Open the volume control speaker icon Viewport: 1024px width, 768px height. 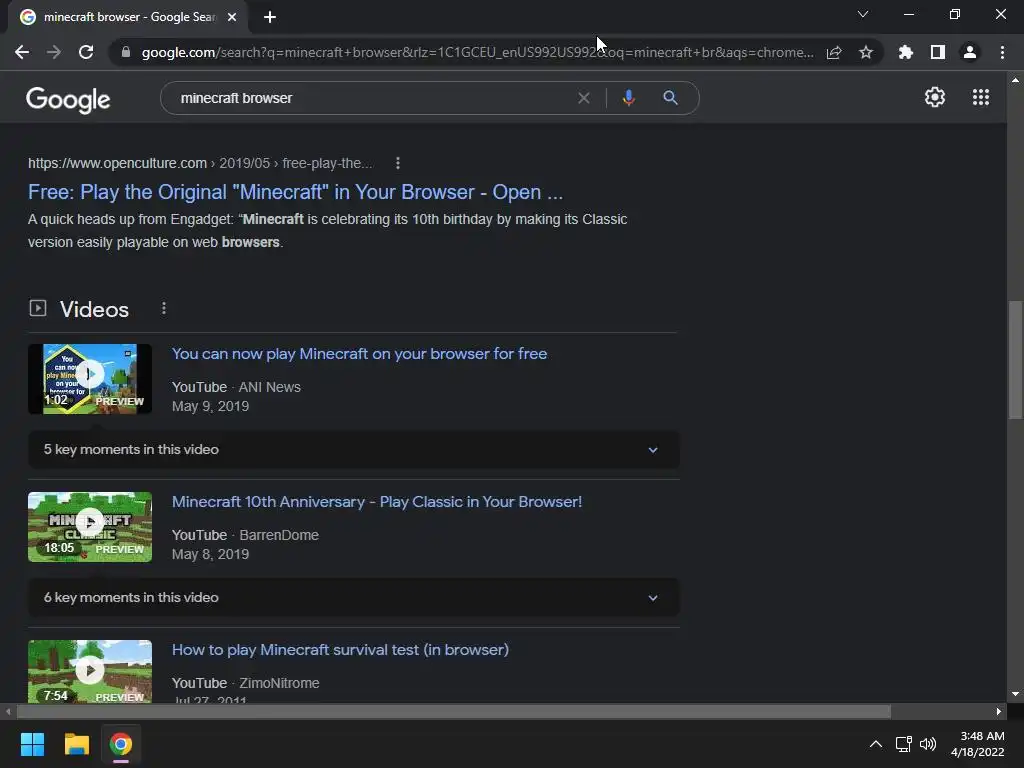point(927,744)
